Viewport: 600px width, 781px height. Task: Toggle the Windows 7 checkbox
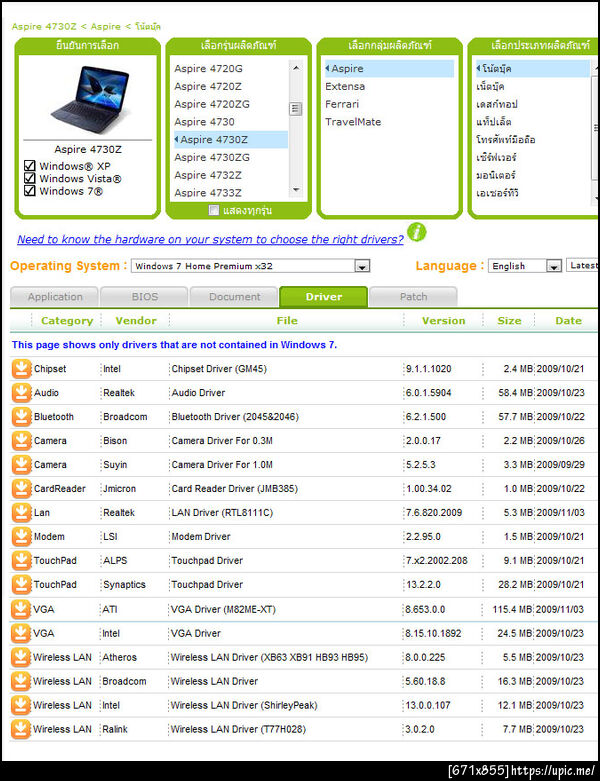[x=29, y=191]
